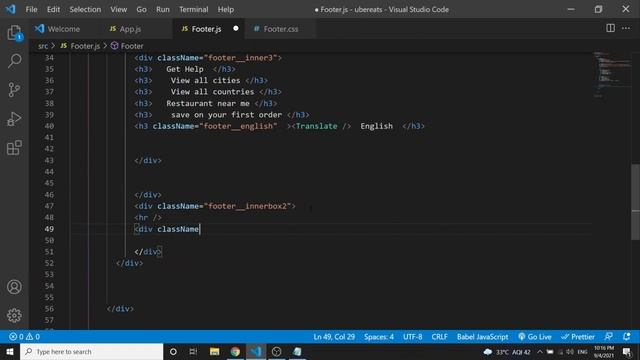Click the ENG language indicator in tray
Image resolution: width=640 pixels, height=360 pixels.
tap(582, 352)
